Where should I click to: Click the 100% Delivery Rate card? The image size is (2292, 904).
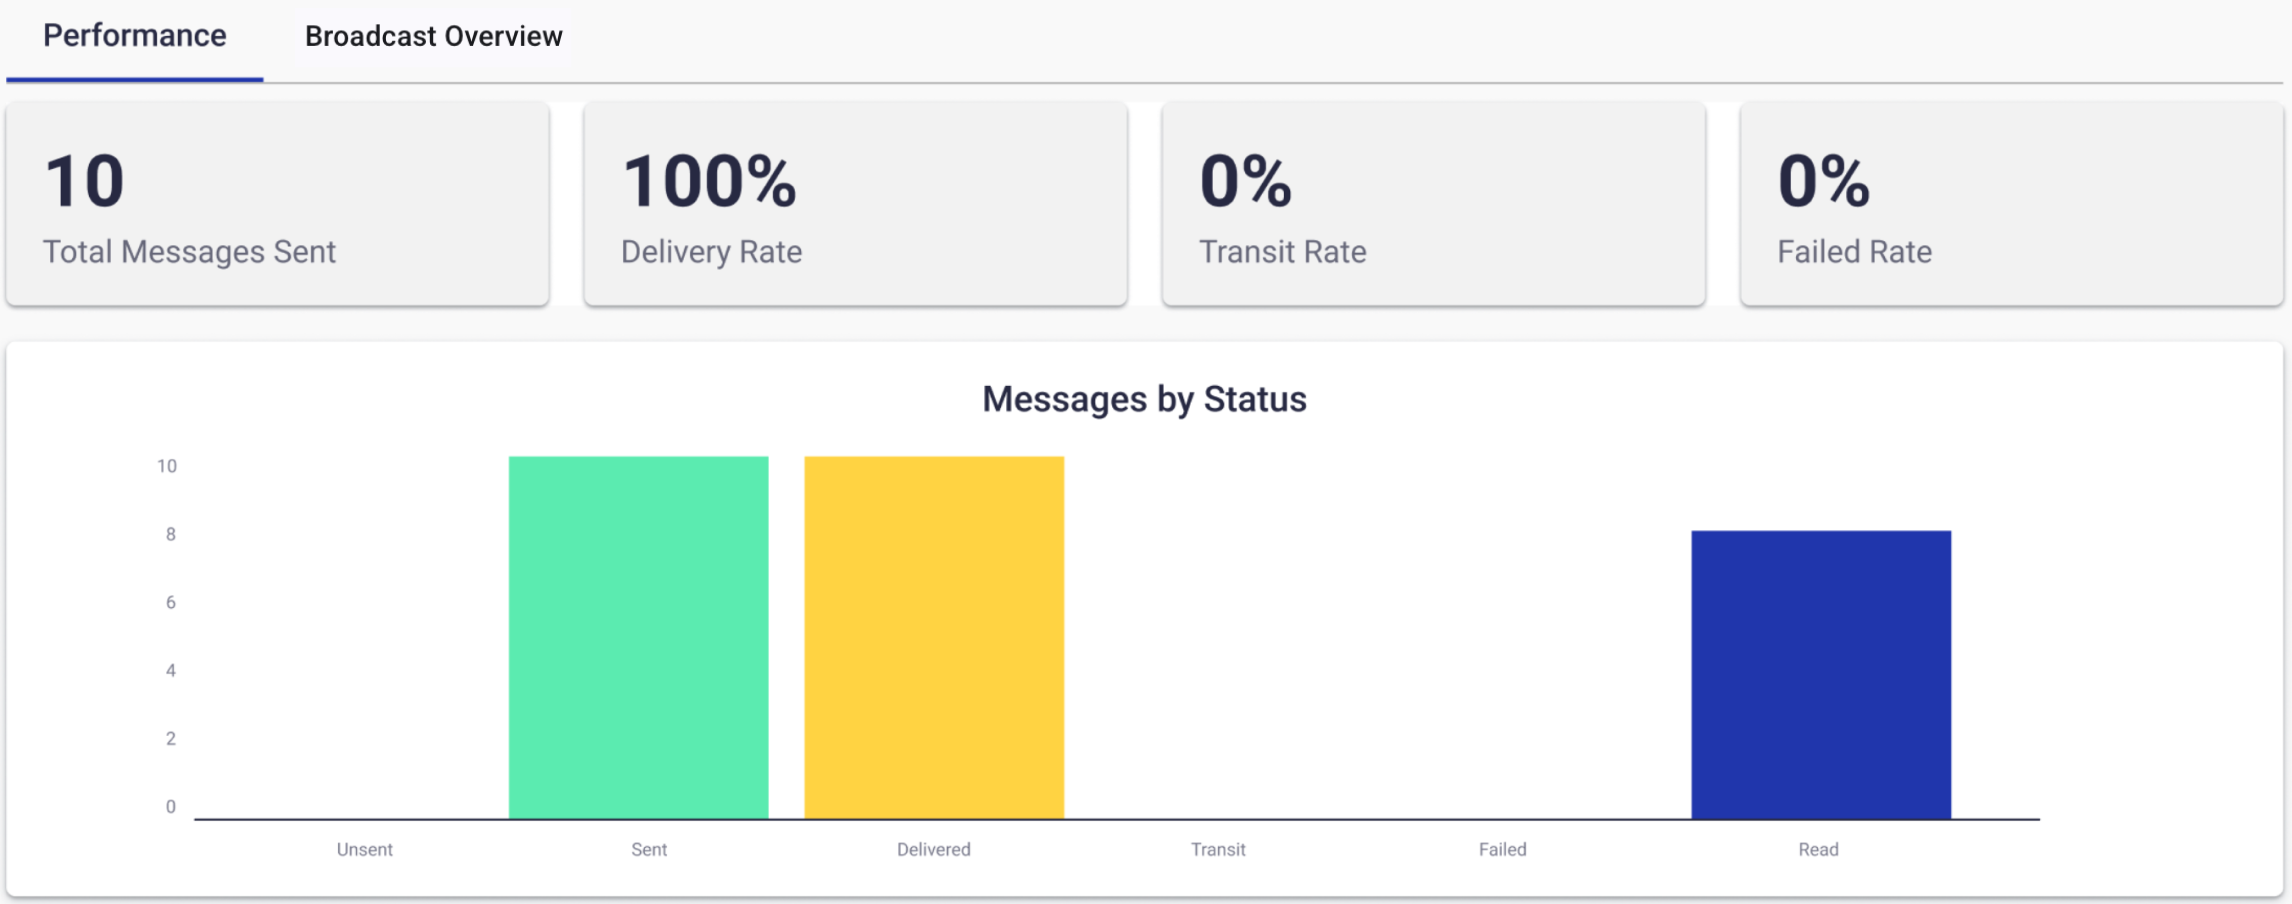[856, 203]
